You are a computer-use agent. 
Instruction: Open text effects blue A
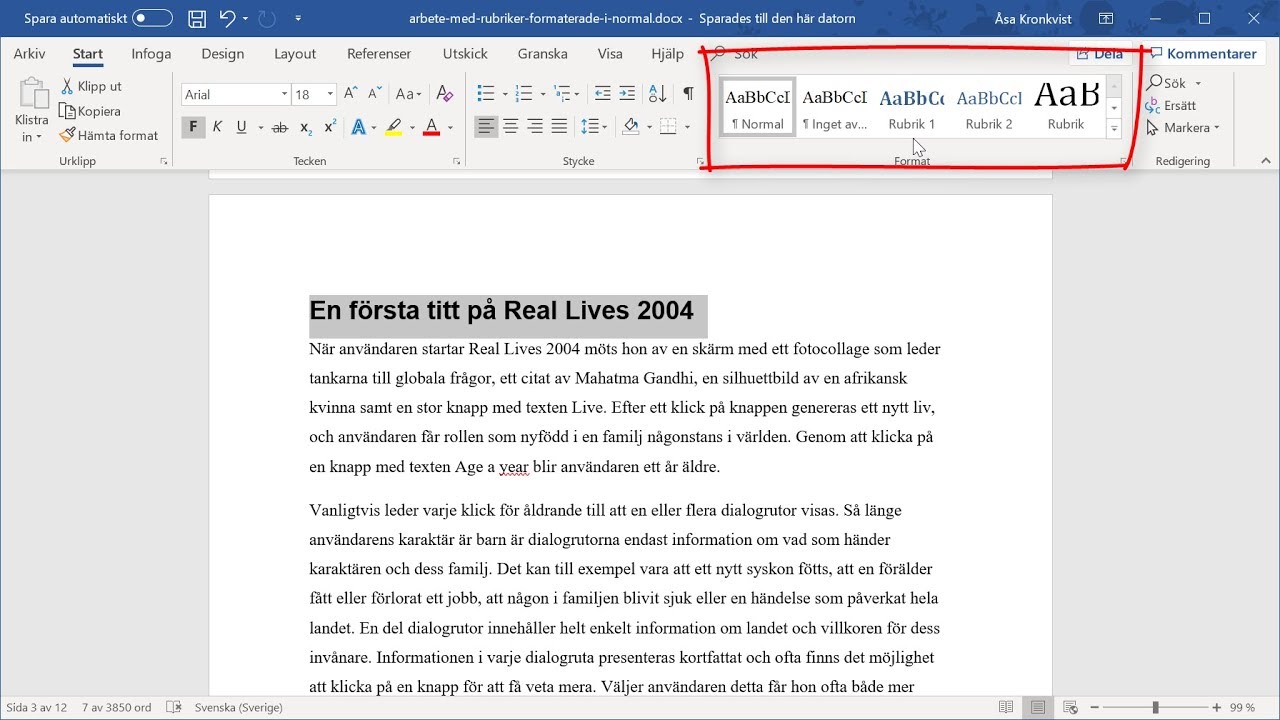click(358, 127)
